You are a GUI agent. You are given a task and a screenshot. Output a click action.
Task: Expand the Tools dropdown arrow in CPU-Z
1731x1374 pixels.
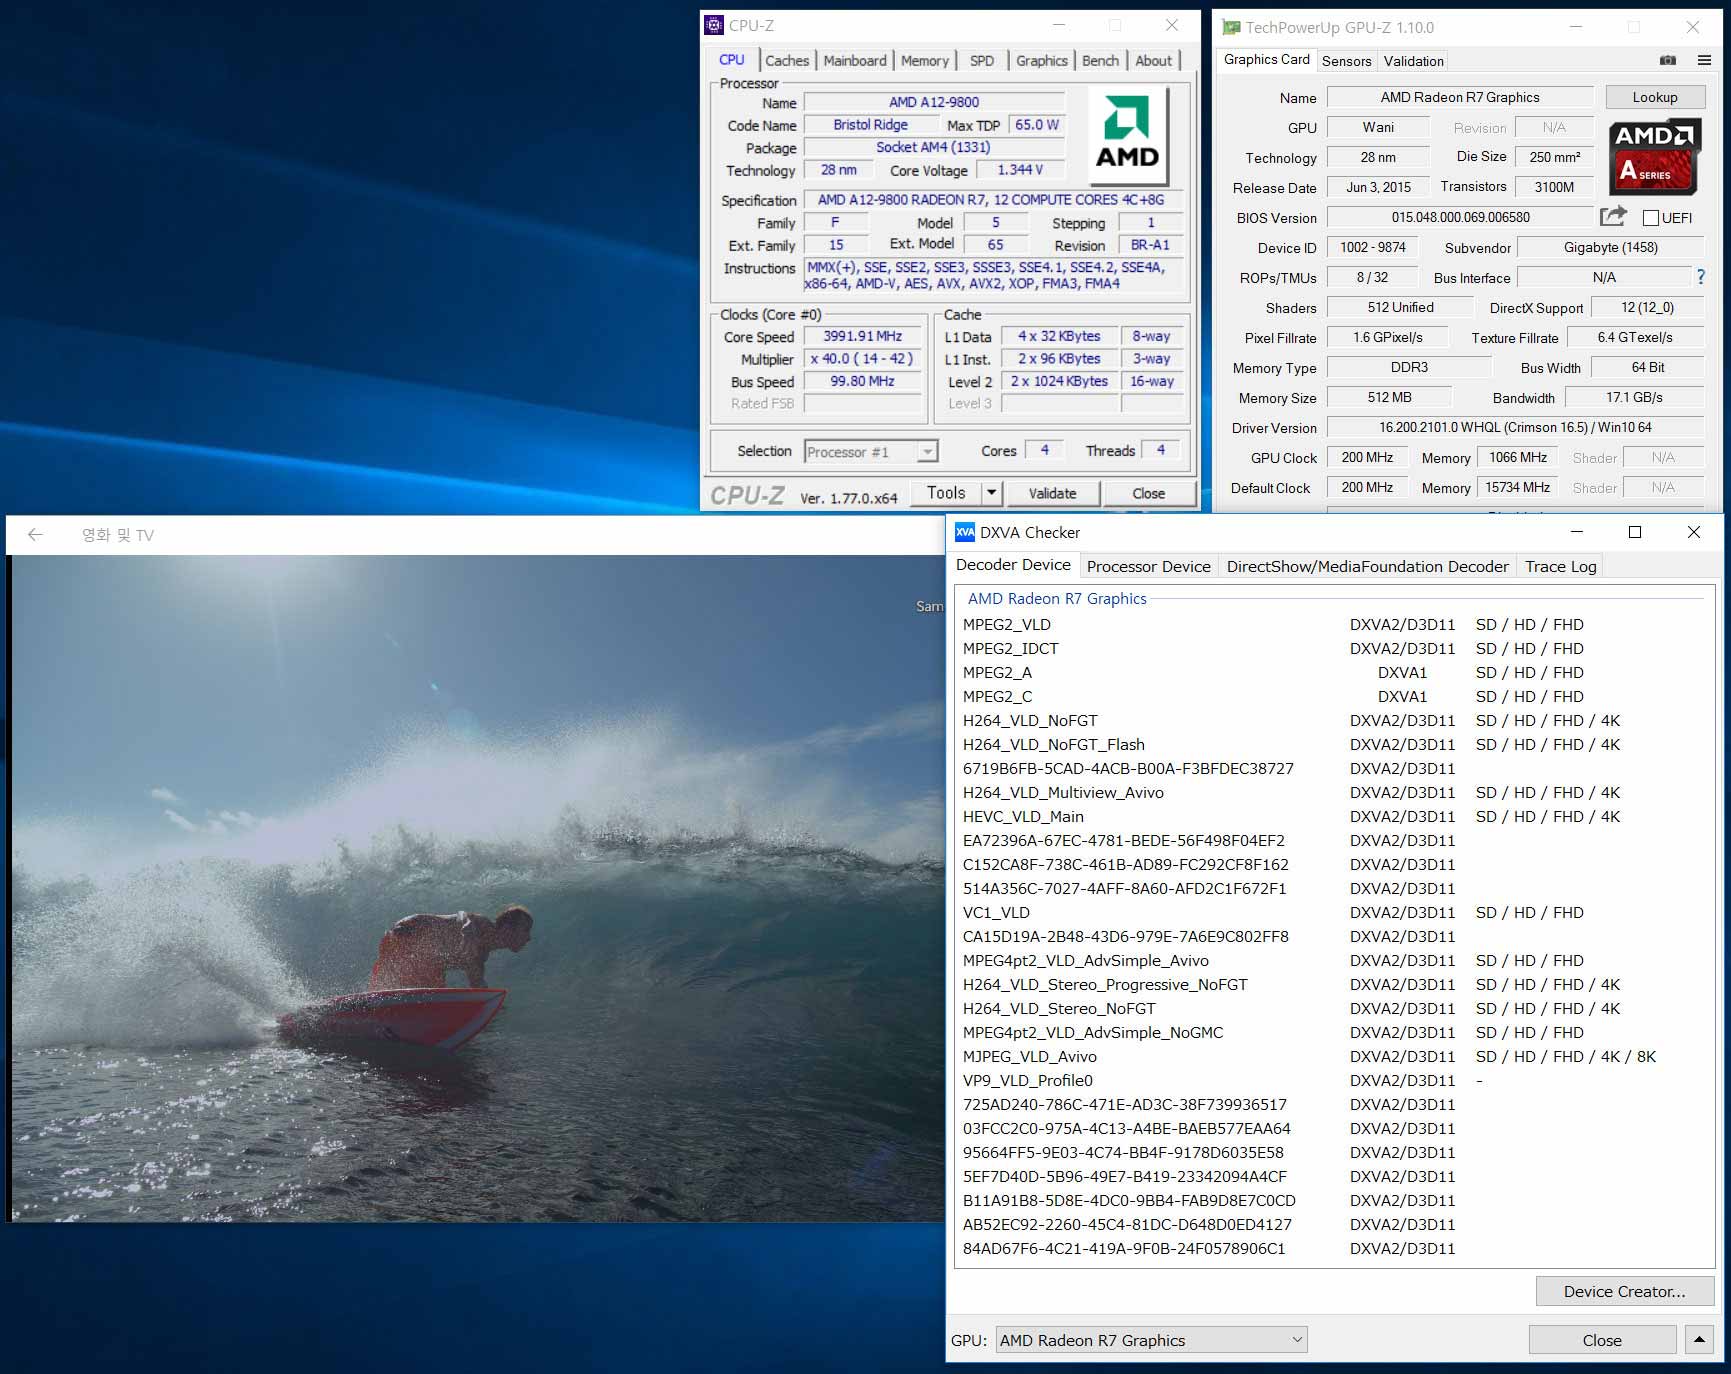click(x=991, y=493)
